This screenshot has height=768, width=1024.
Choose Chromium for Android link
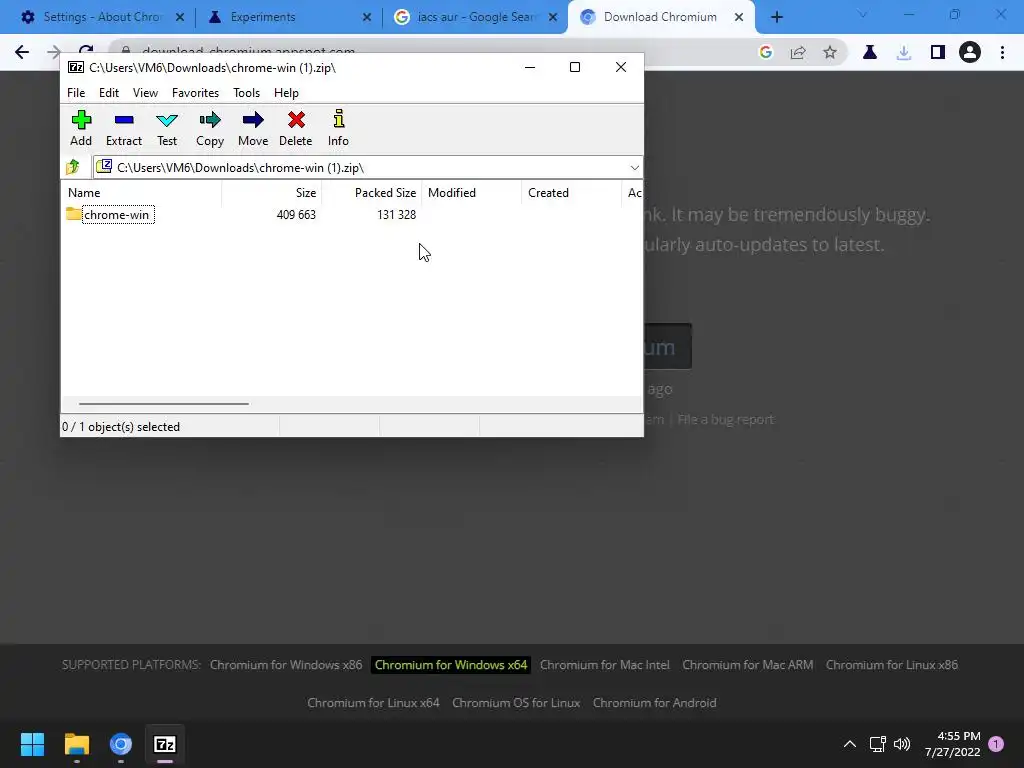click(x=654, y=703)
